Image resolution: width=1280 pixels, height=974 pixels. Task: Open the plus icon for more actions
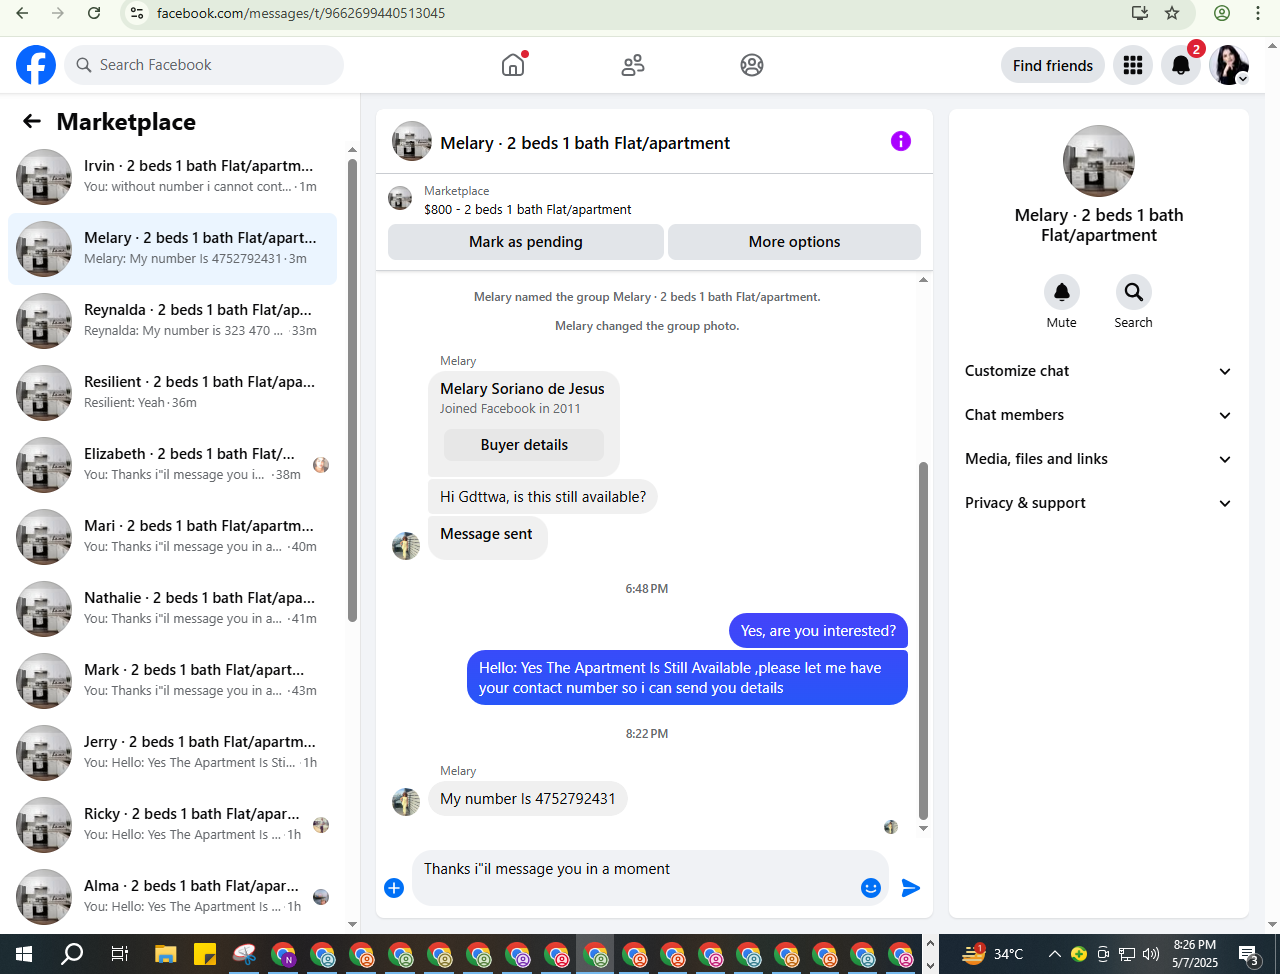tap(394, 888)
